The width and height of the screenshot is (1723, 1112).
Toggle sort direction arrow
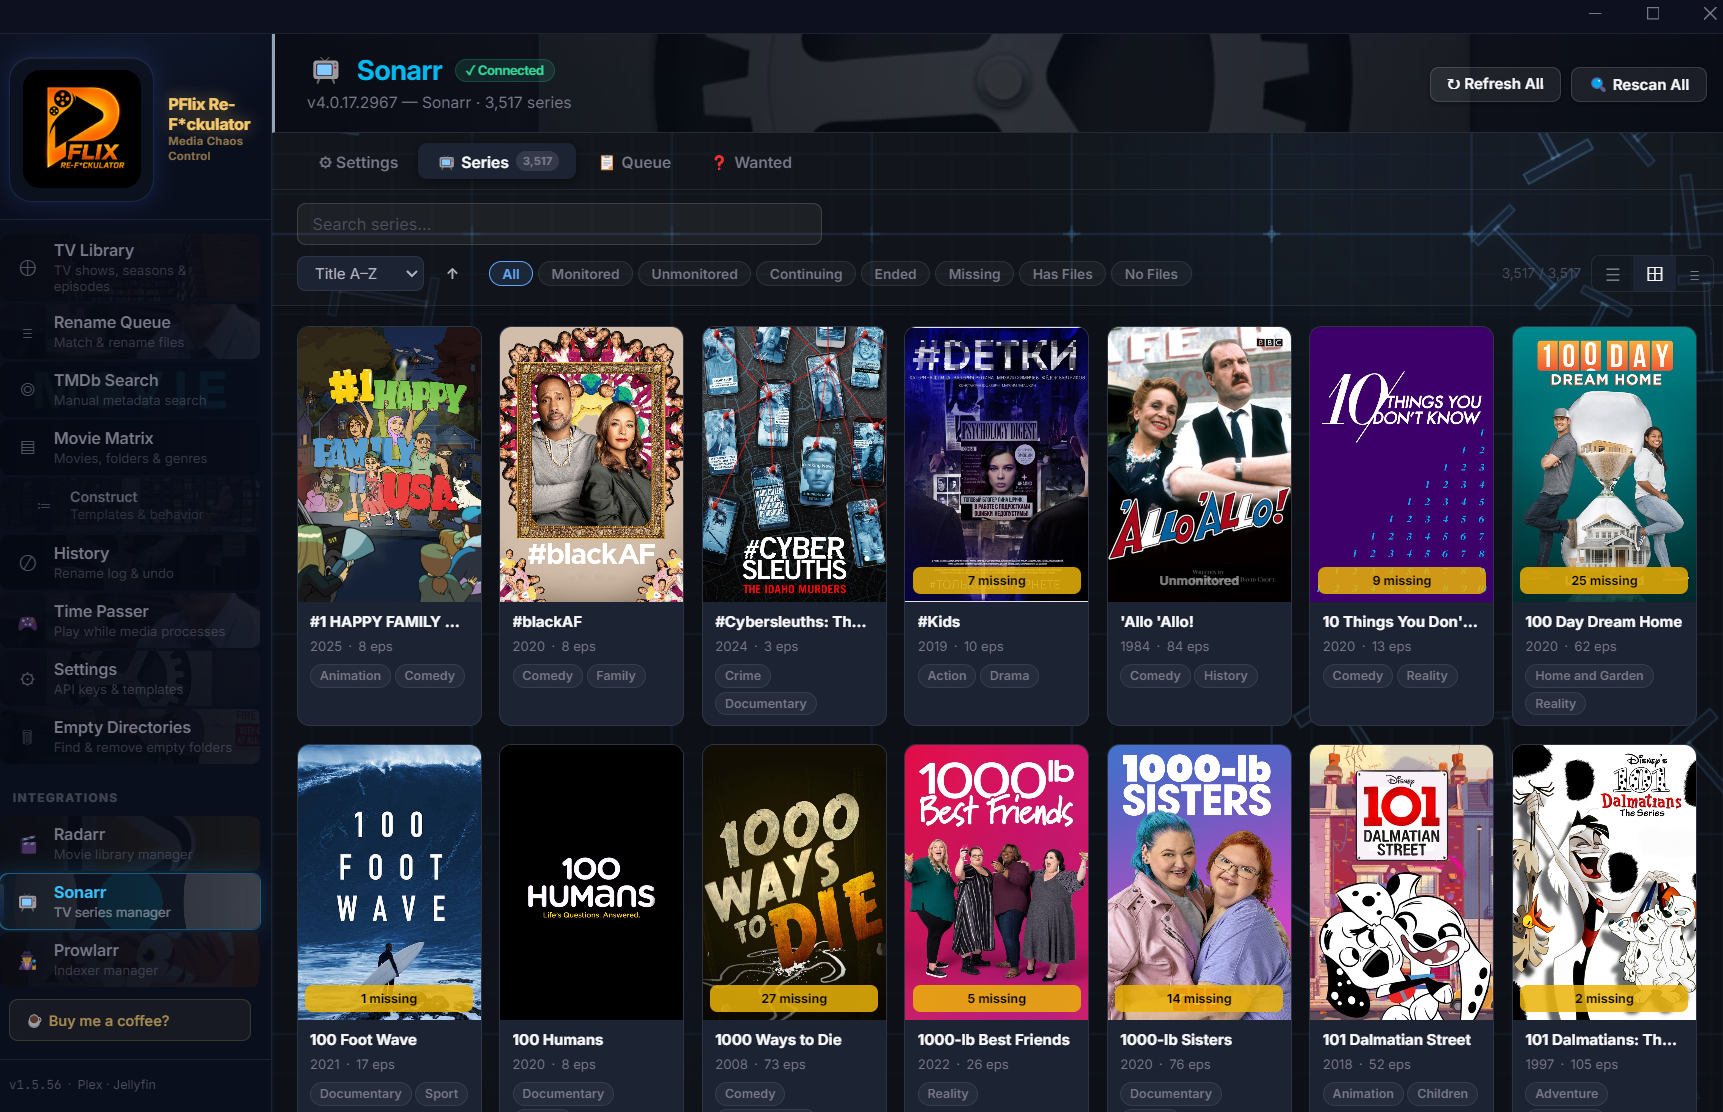tap(452, 273)
